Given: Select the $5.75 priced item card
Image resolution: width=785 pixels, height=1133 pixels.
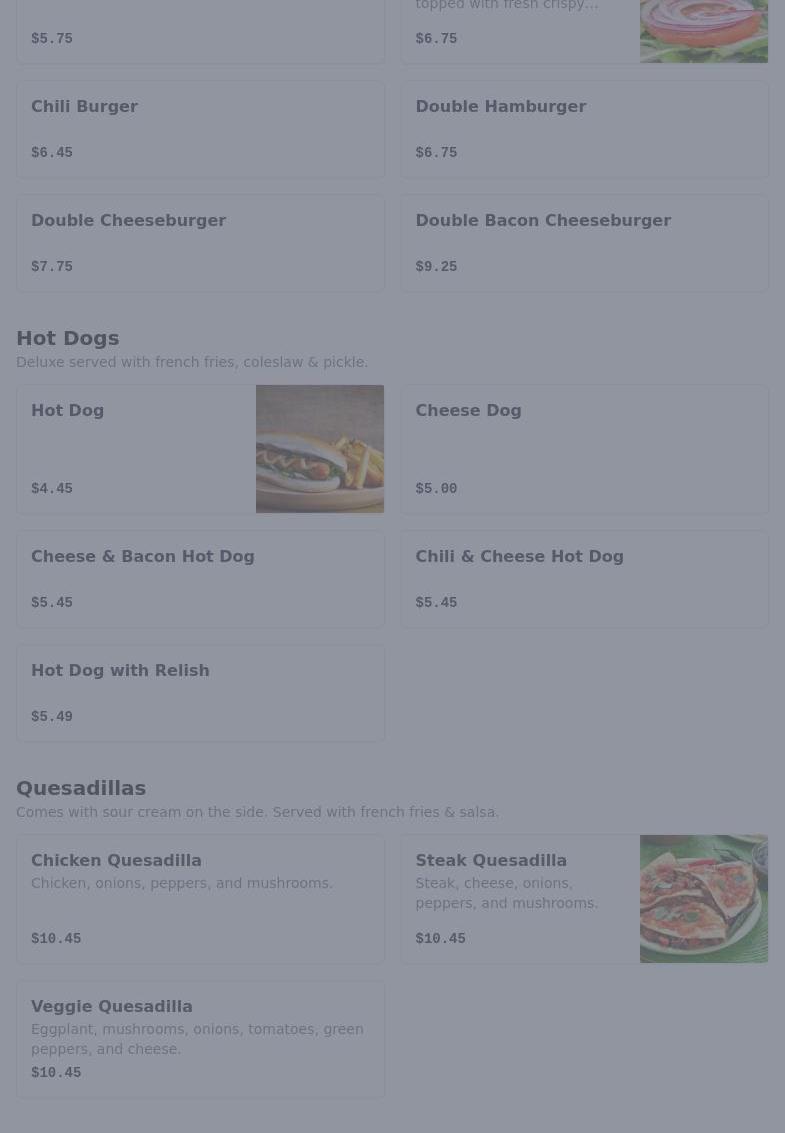Looking at the screenshot, I should tap(200, 32).
